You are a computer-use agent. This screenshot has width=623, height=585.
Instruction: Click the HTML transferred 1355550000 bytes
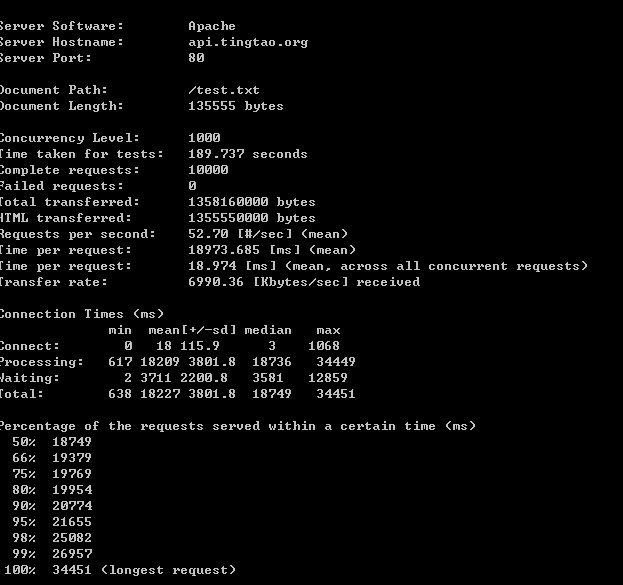pos(252,218)
